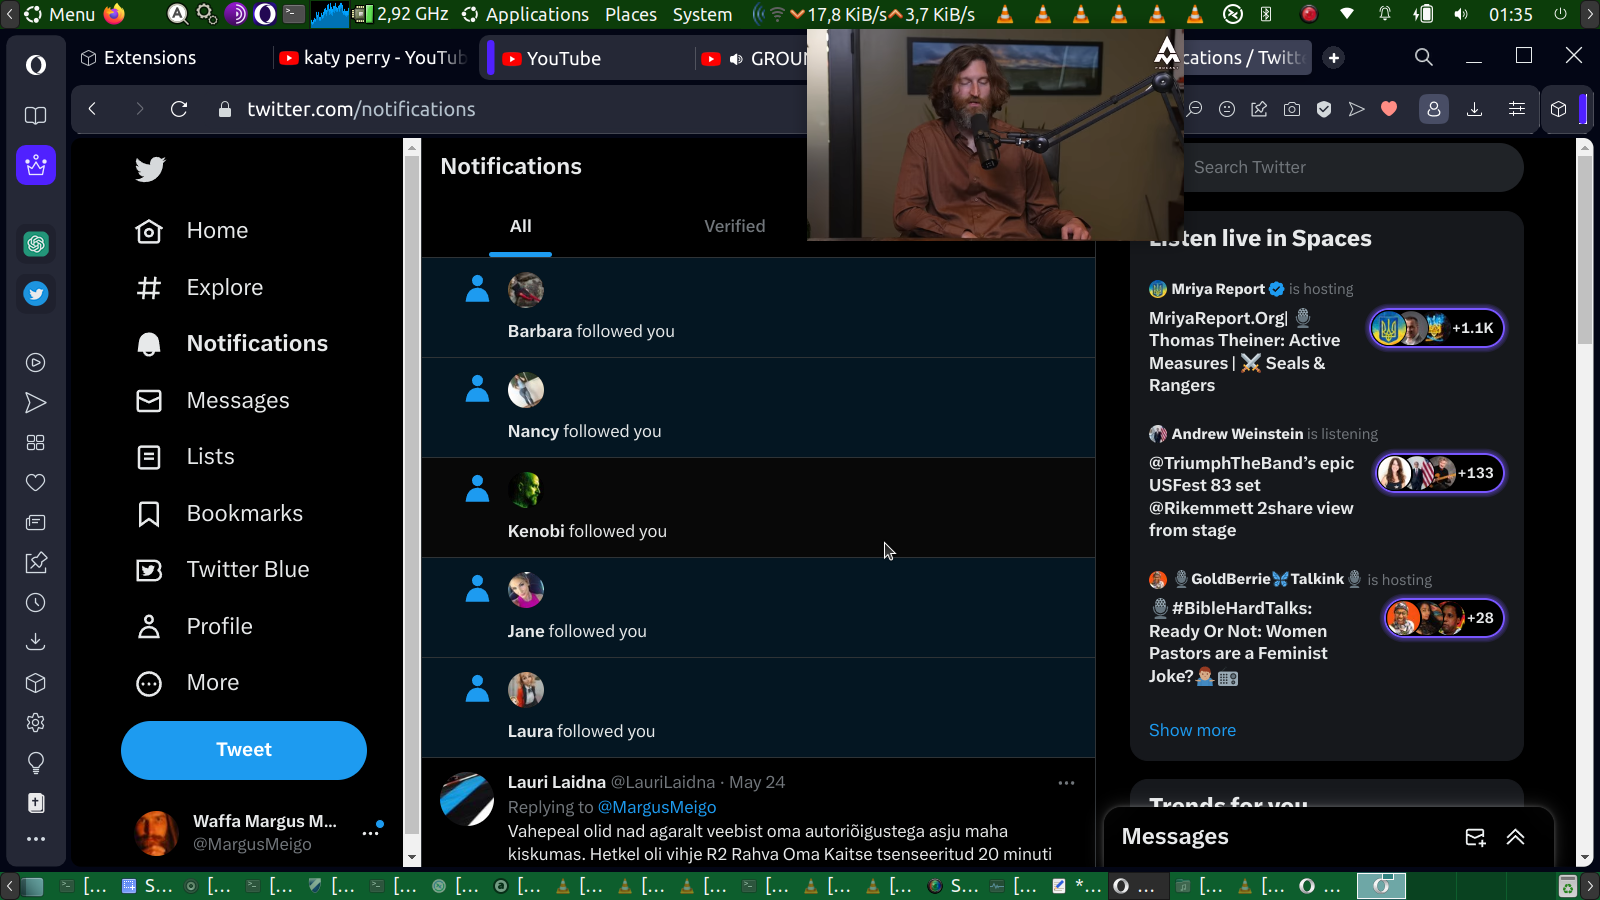The image size is (1600, 900).
Task: Open the @MargusMeigo reply link
Action: click(x=657, y=808)
